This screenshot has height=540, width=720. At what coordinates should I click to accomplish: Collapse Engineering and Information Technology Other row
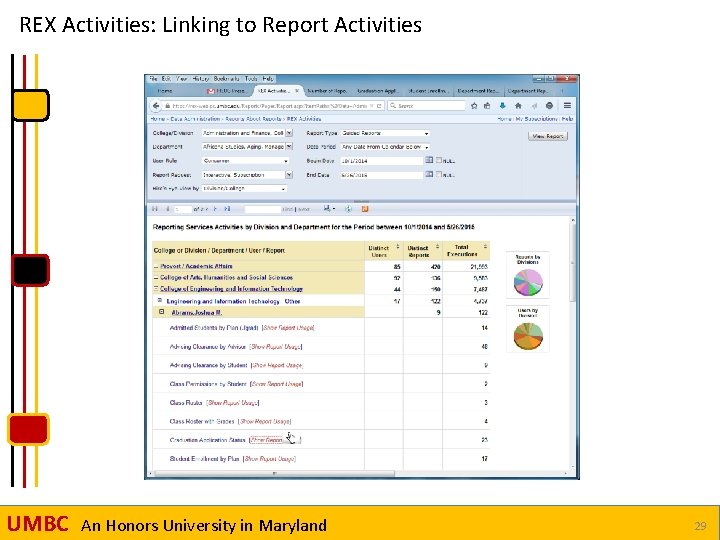coord(160,300)
